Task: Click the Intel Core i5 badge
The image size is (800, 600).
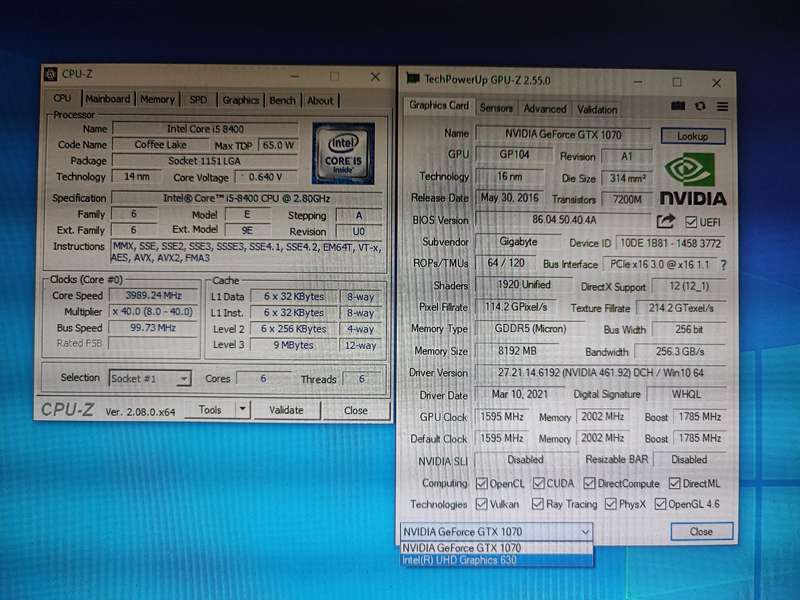Action: [343, 153]
